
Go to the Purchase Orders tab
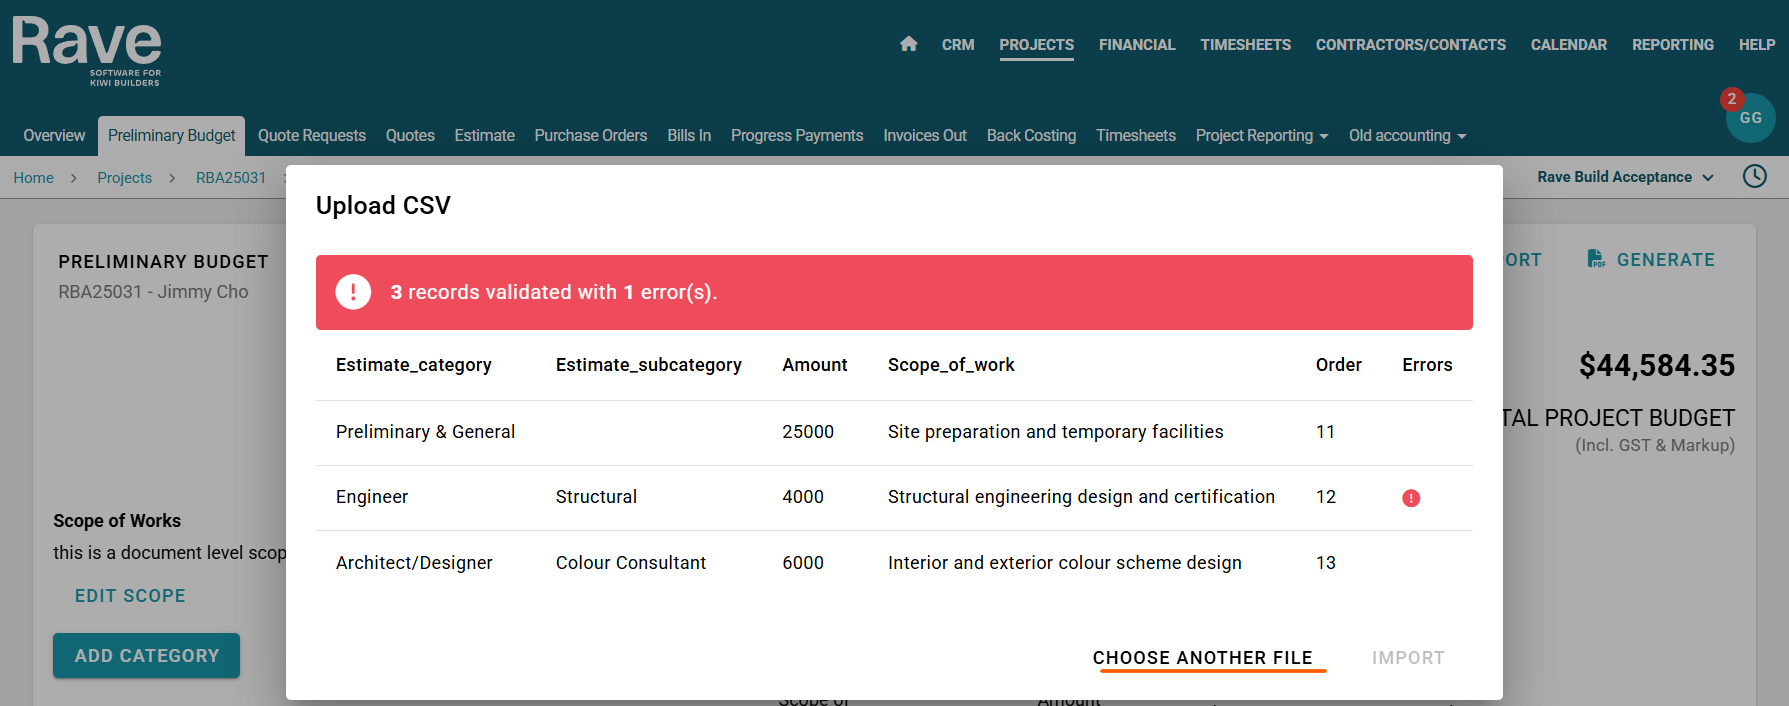click(590, 136)
